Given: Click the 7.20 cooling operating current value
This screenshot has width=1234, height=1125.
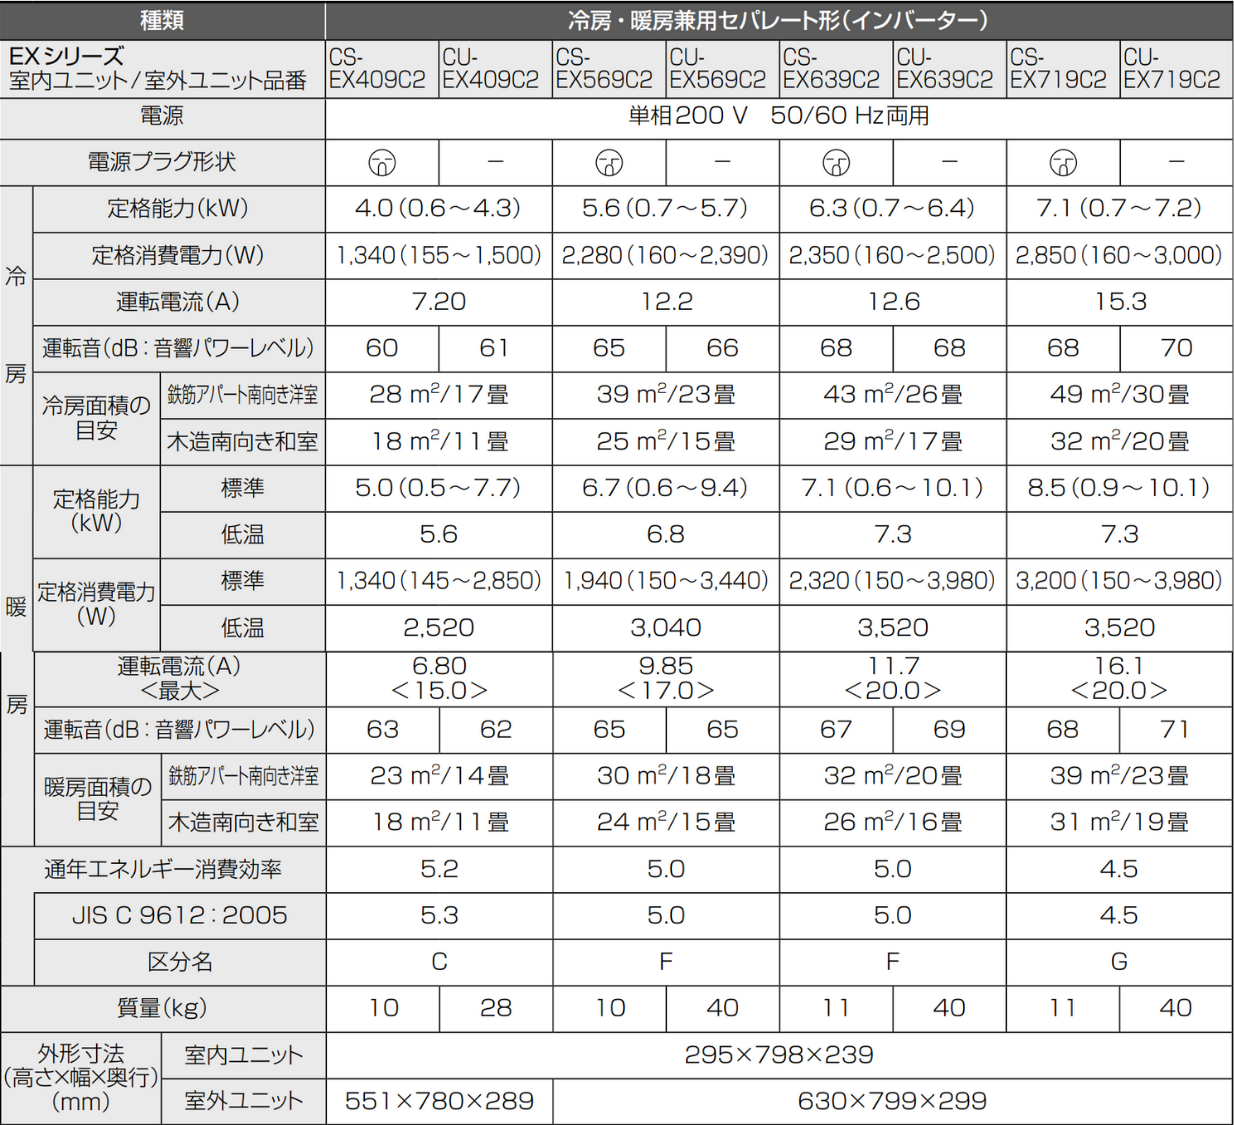Looking at the screenshot, I should point(439,301).
